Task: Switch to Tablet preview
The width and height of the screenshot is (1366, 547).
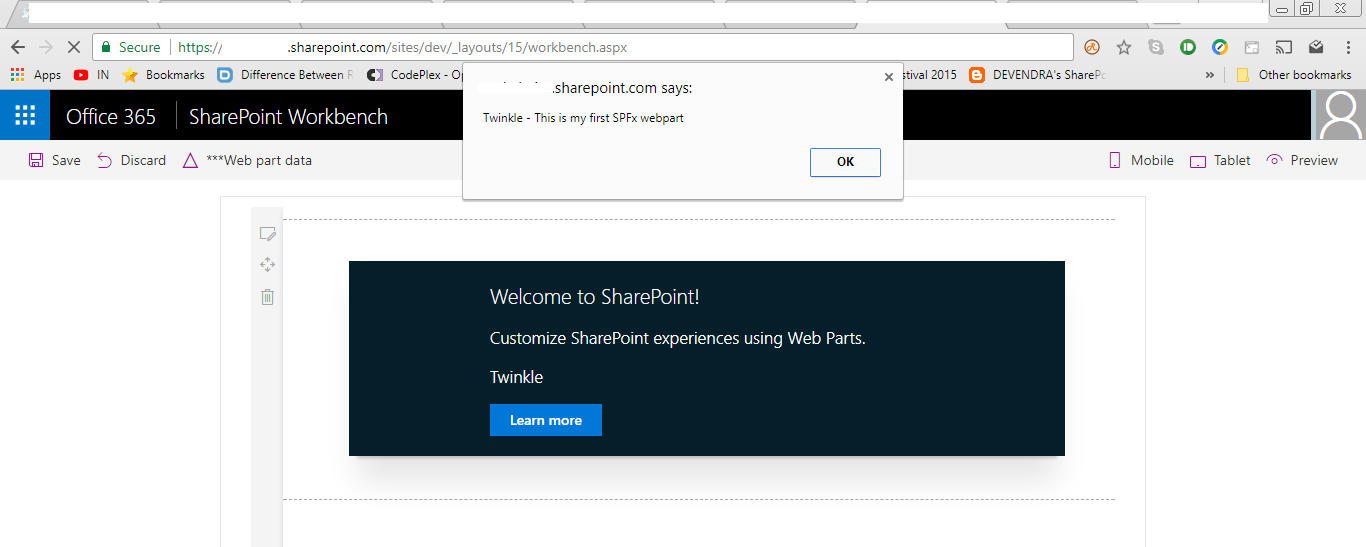Action: (x=1220, y=160)
